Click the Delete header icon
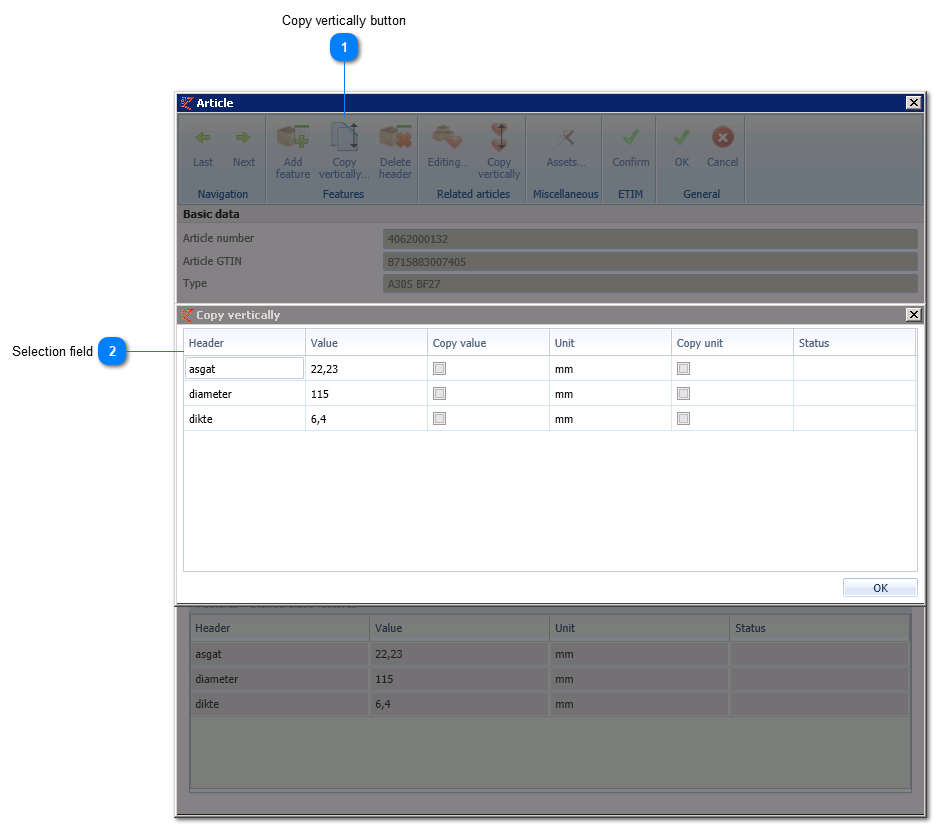The image size is (940, 827). click(x=395, y=137)
